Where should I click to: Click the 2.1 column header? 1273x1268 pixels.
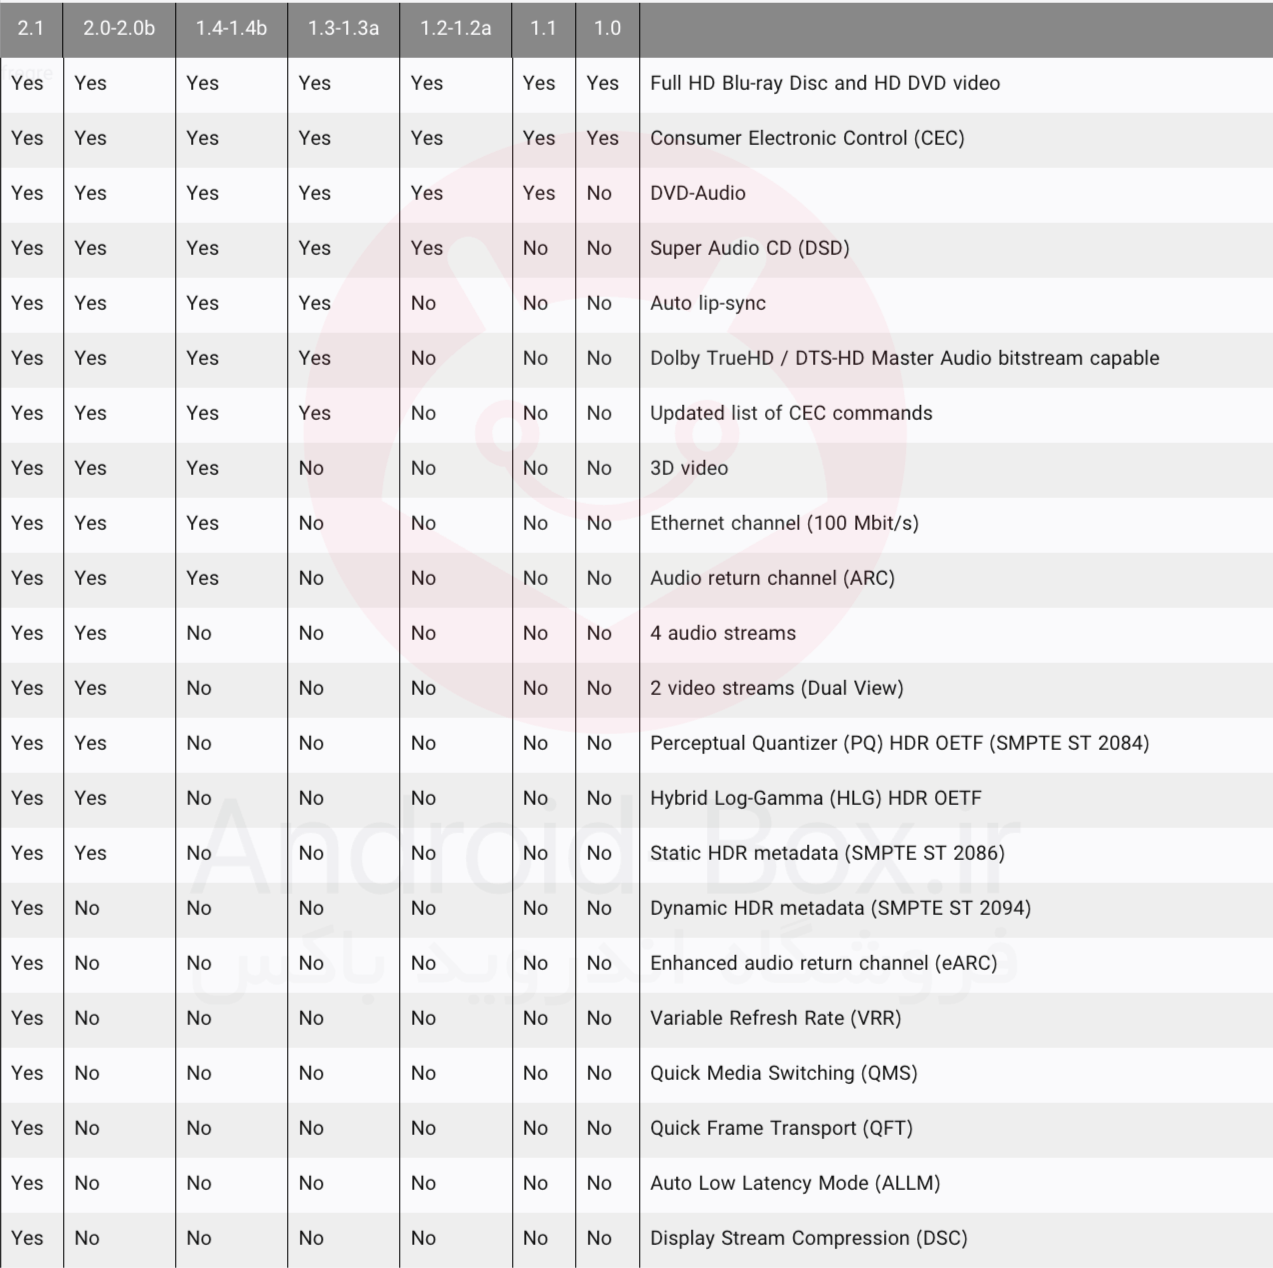click(31, 28)
